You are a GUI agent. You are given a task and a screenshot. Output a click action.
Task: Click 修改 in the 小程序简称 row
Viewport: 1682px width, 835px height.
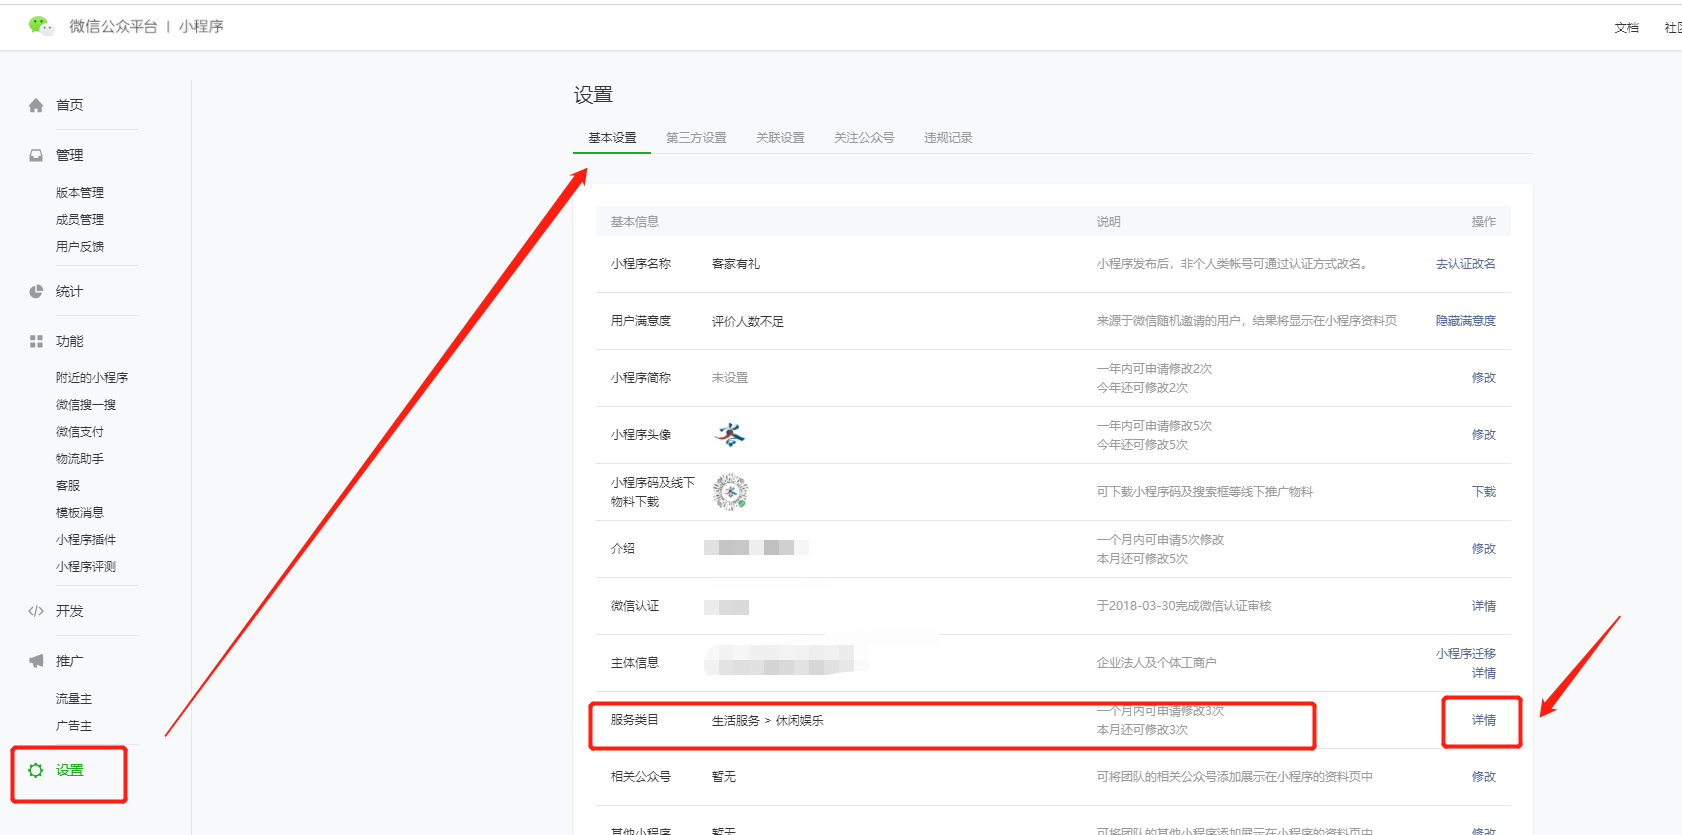1484,377
